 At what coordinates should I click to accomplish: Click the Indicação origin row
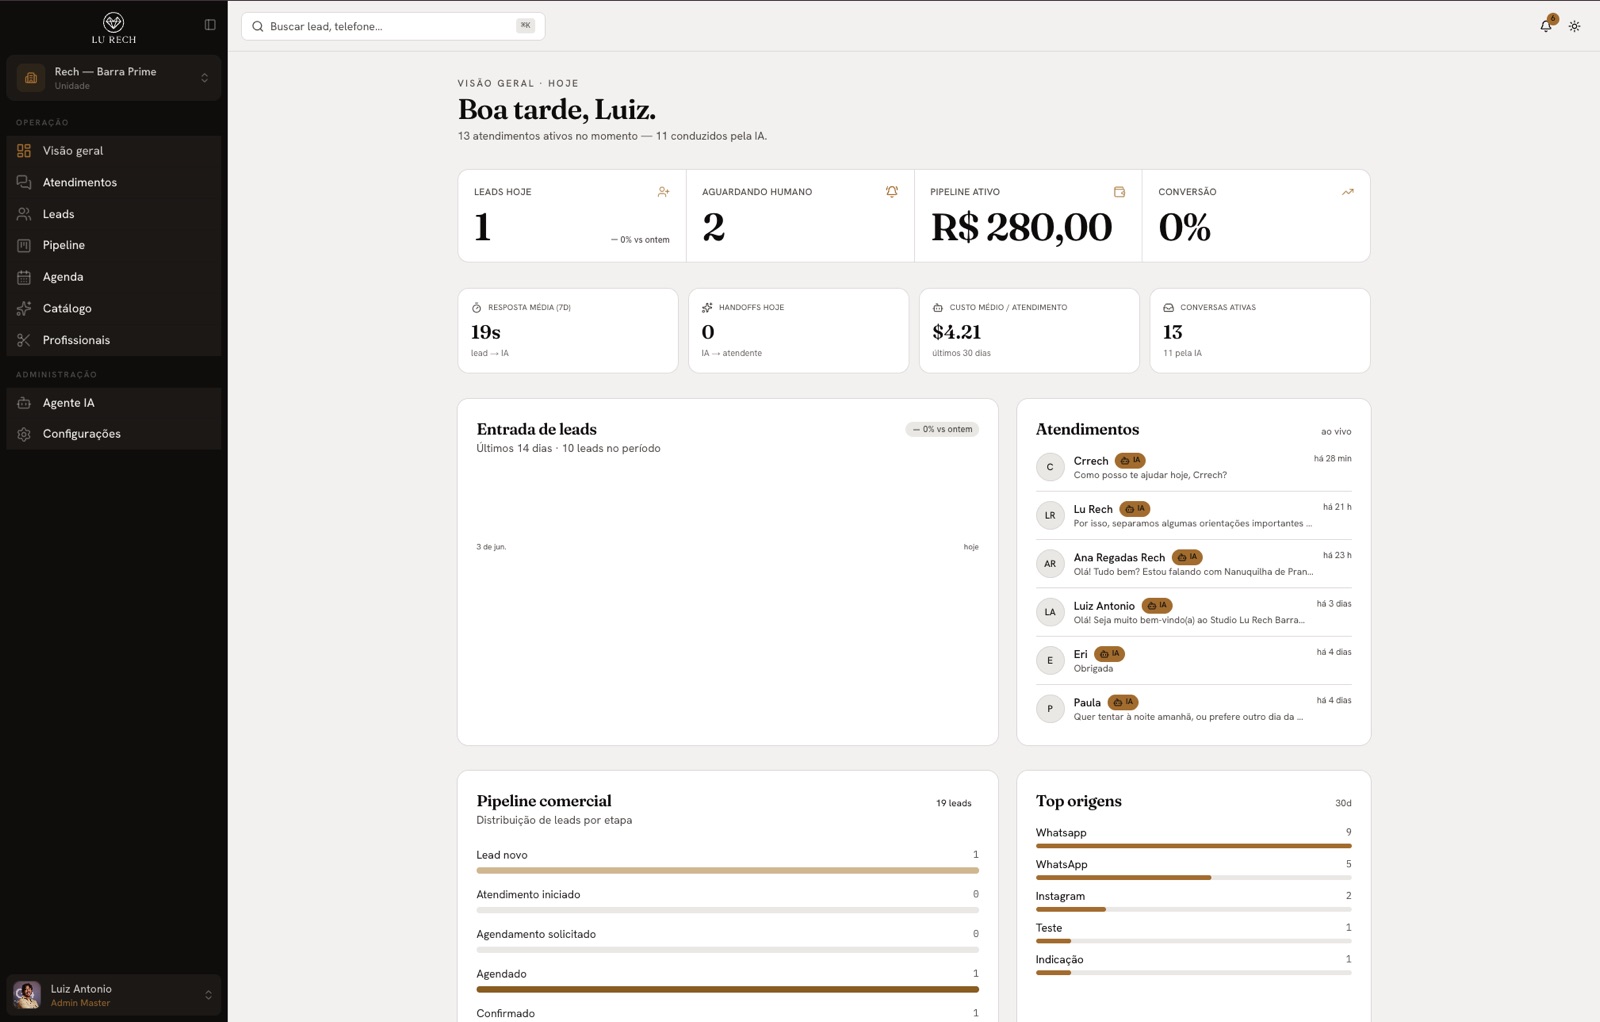click(1193, 964)
